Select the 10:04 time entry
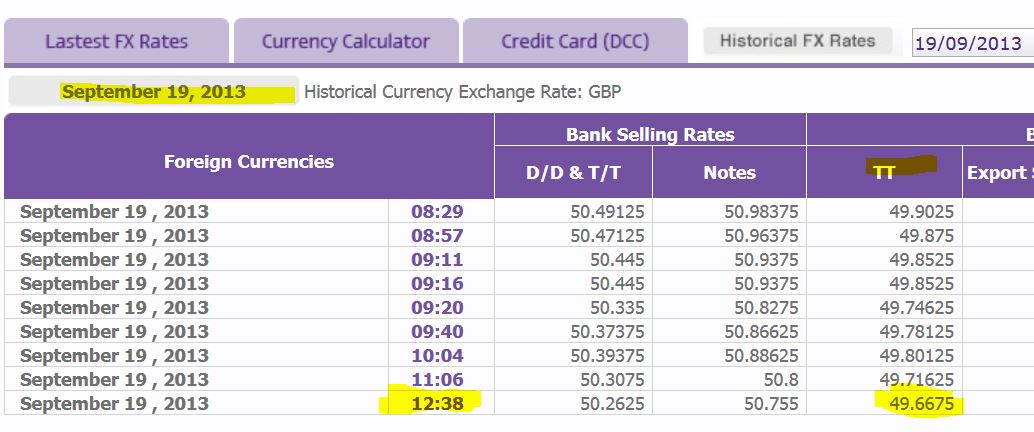The height and width of the screenshot is (432, 1034). (x=437, y=355)
